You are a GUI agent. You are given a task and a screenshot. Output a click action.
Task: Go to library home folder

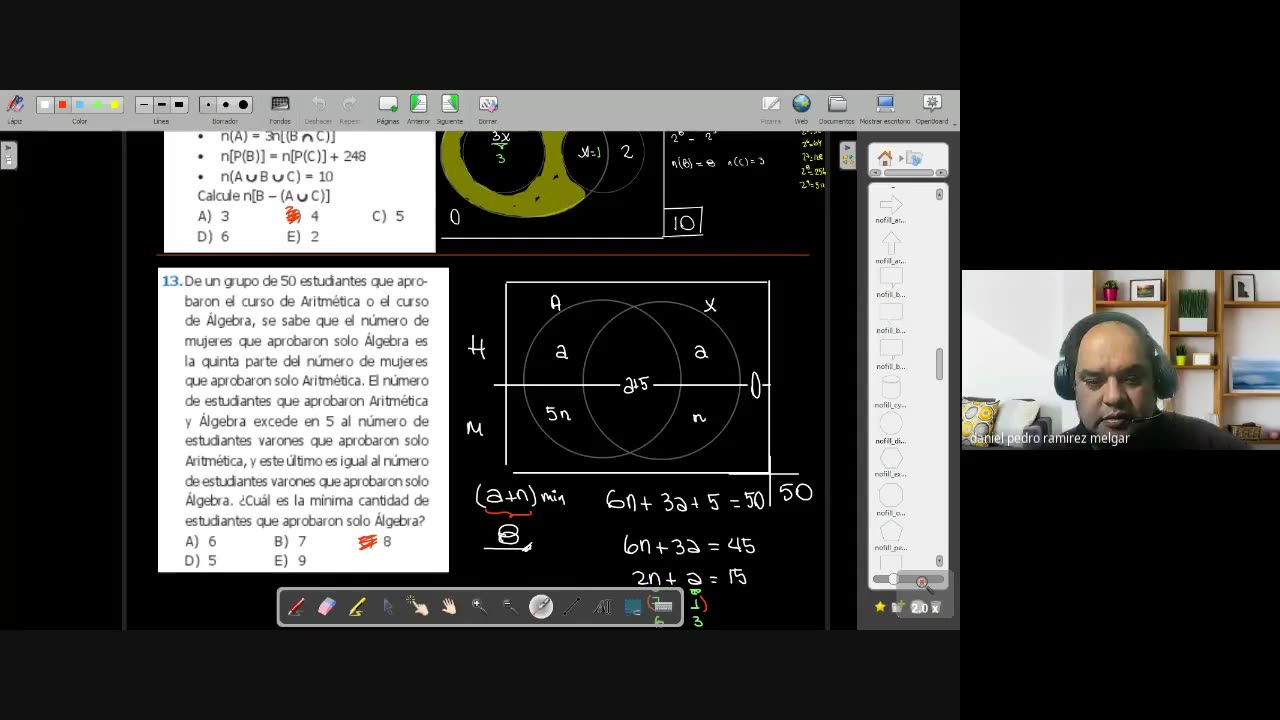pyautogui.click(x=885, y=158)
